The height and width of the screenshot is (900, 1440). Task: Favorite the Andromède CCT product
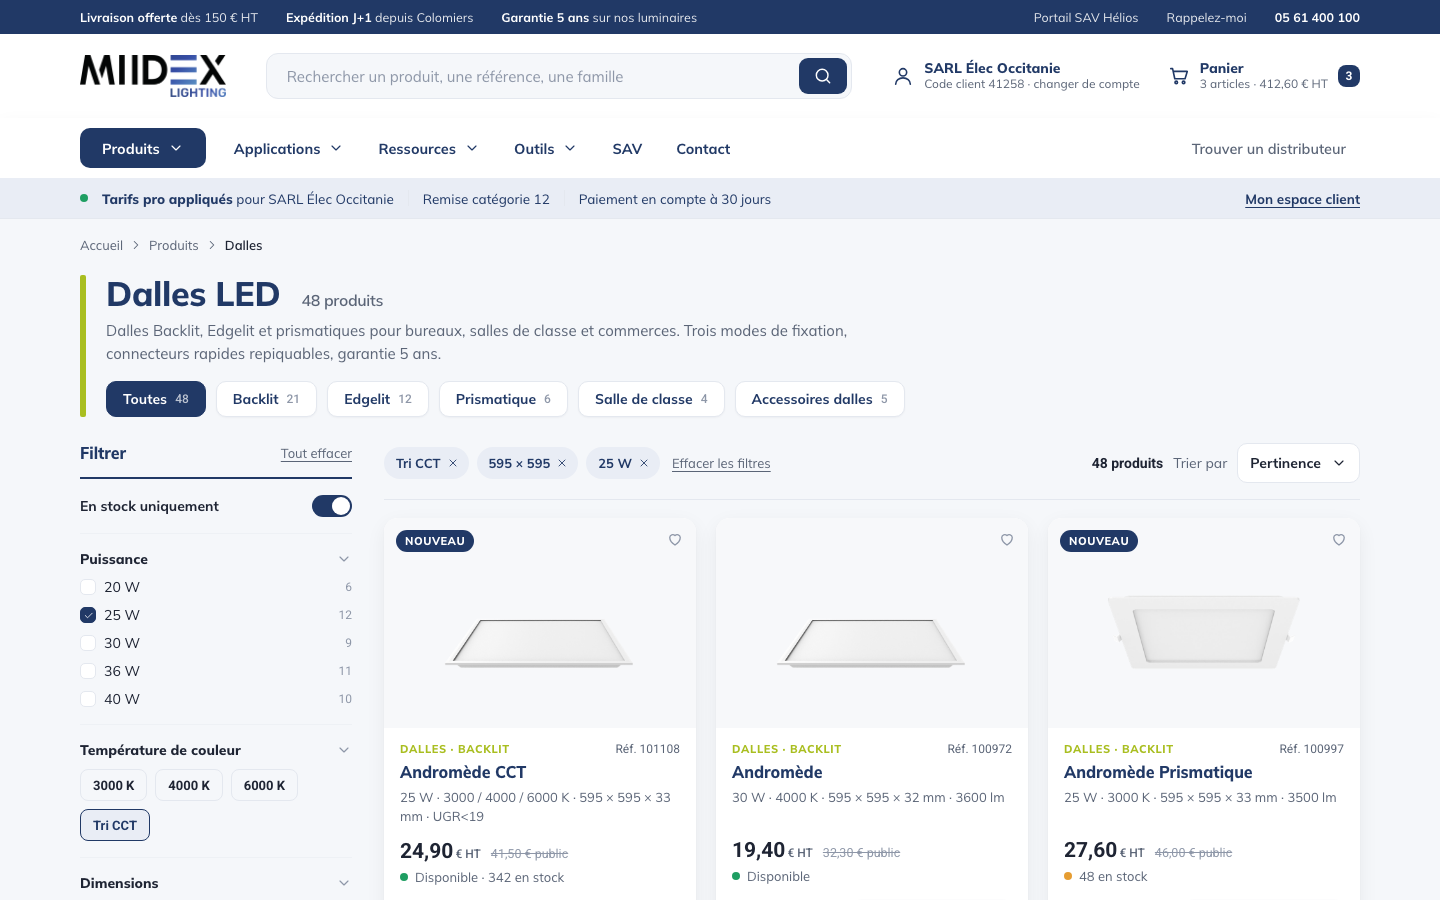click(x=675, y=540)
